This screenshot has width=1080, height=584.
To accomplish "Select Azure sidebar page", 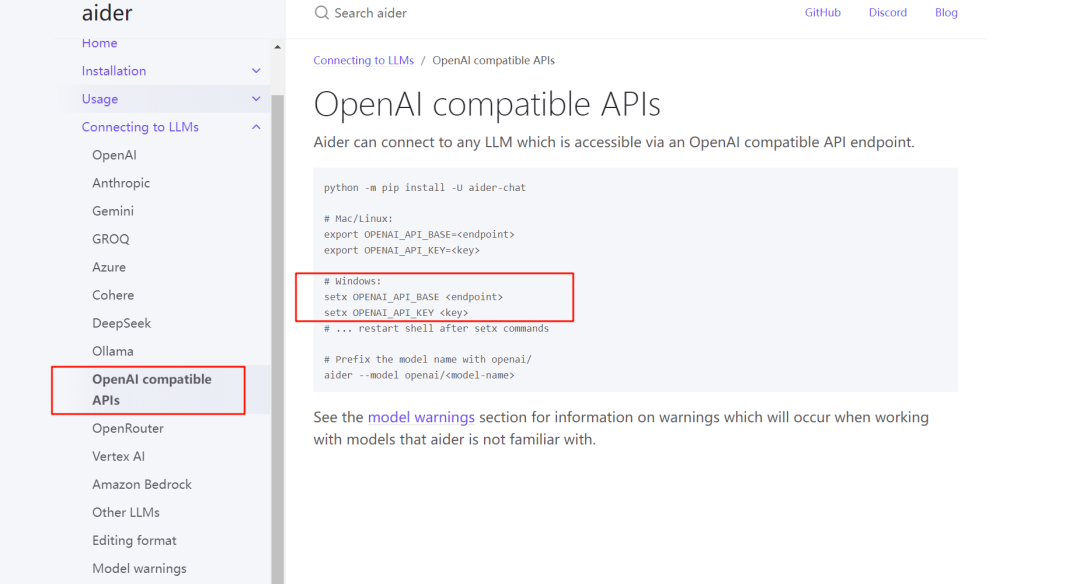I will coord(109,267).
